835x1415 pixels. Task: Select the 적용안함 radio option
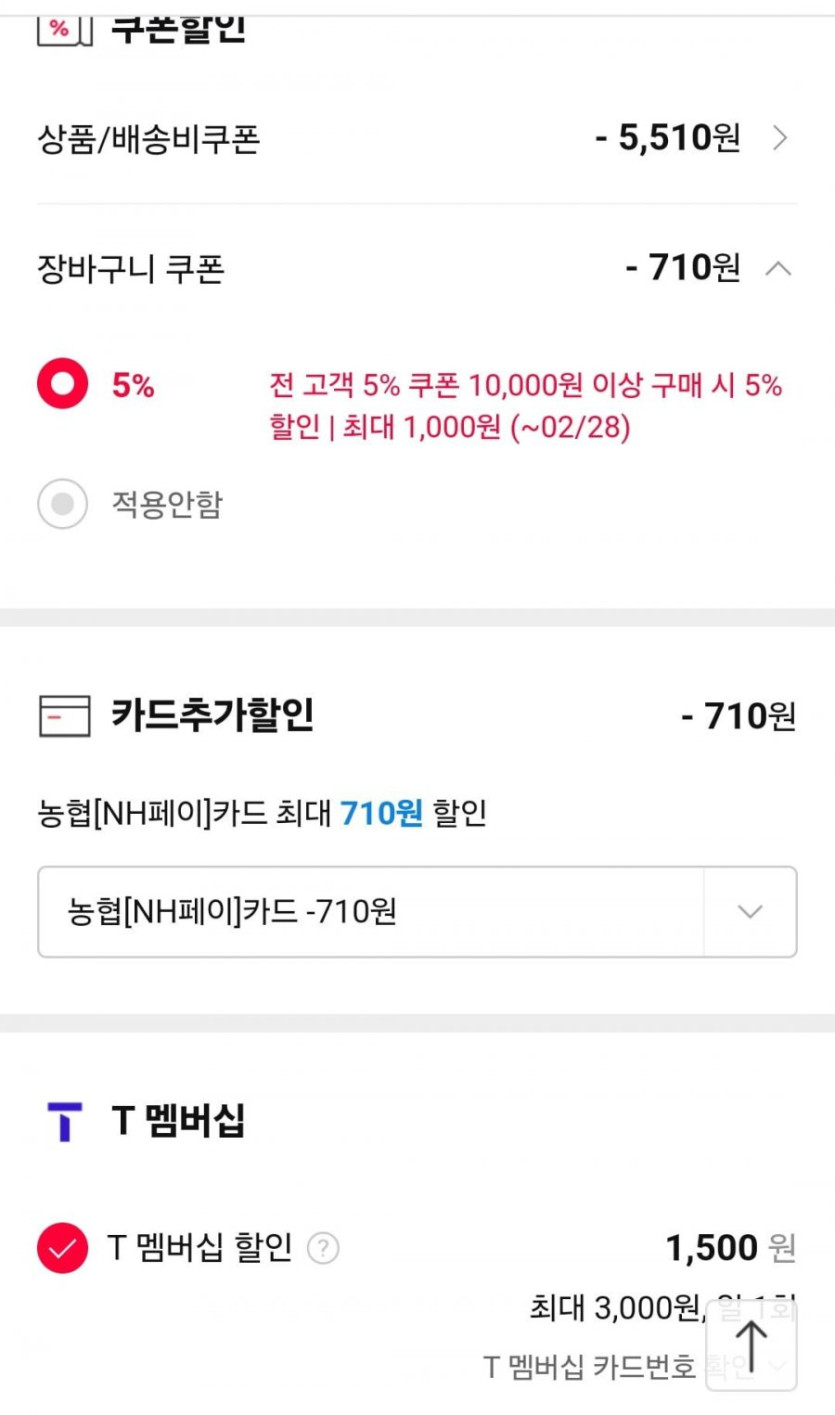63,505
